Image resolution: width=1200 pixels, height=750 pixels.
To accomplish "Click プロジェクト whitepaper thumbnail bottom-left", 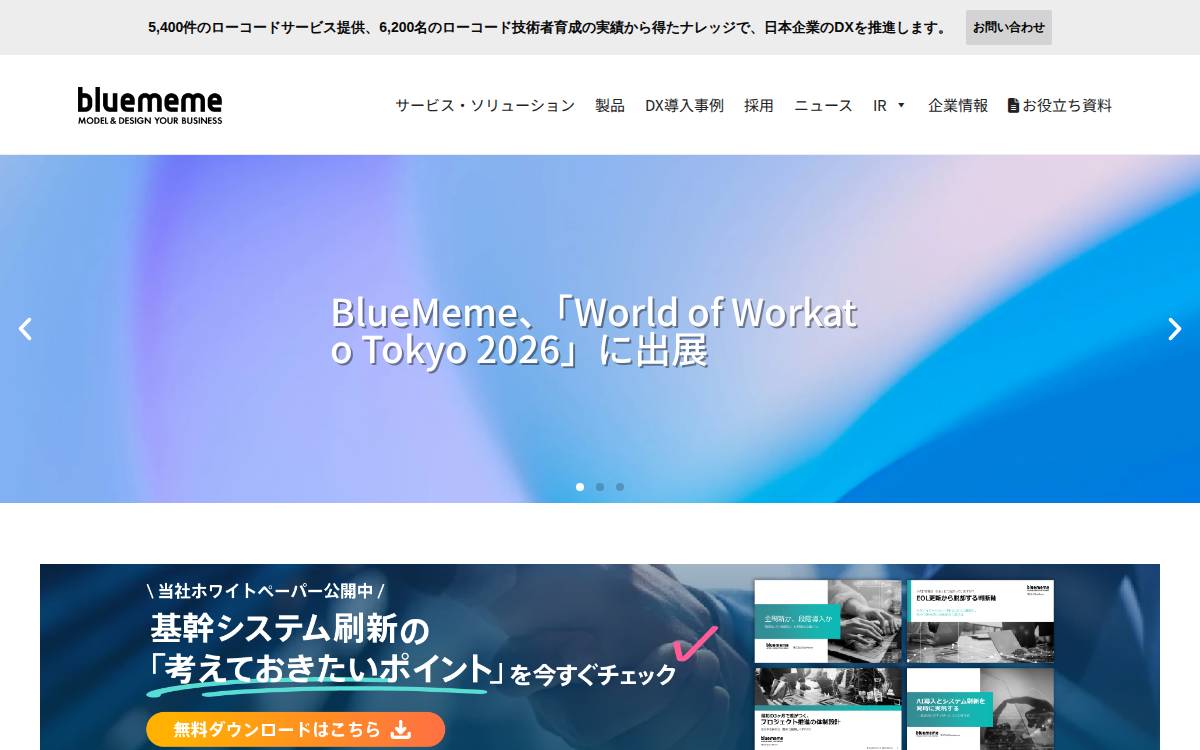I will pos(828,709).
